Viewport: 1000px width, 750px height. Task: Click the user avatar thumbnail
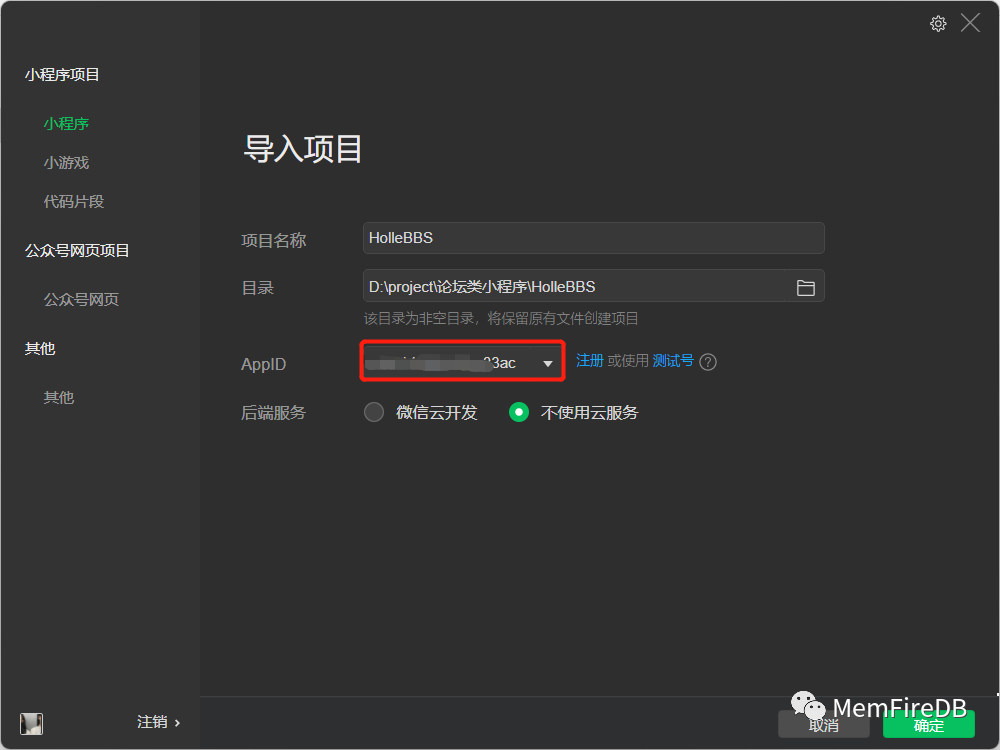pos(31,723)
